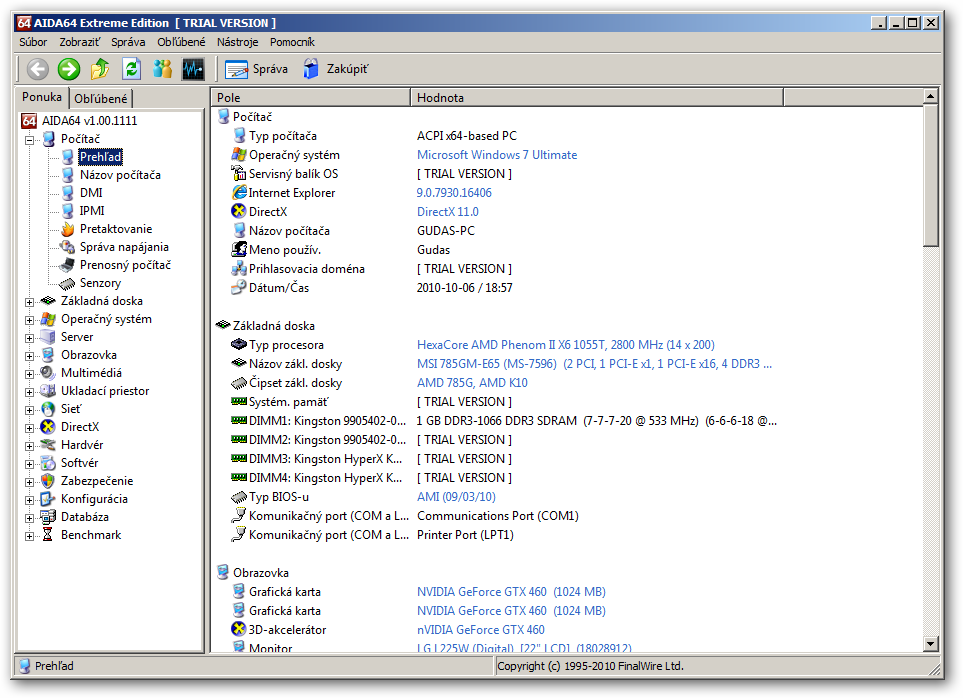Click the Users toolbar icon
Screen dimensions: 963x698
pos(162,69)
